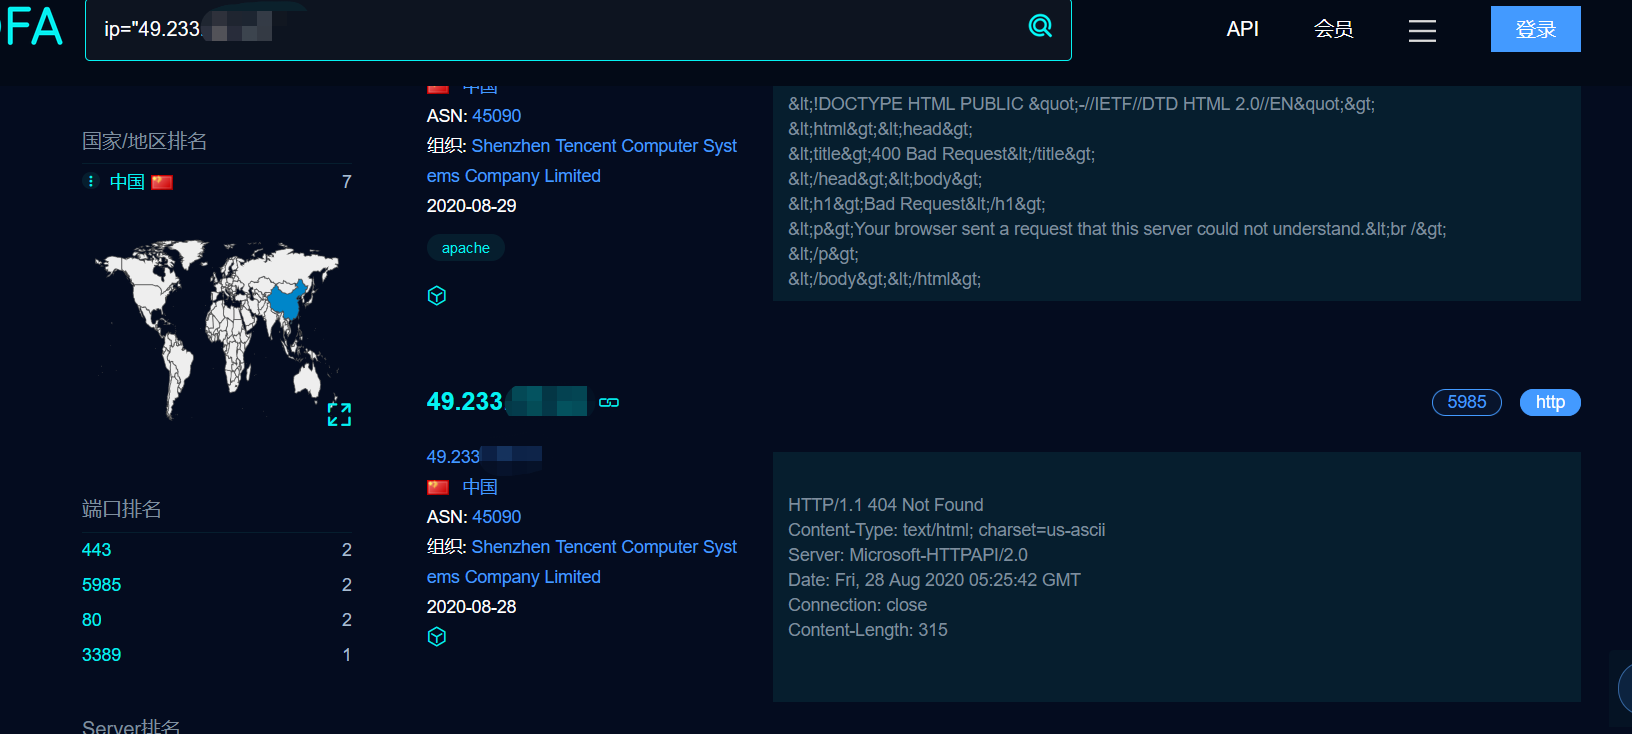Focus the ip search input field

click(x=560, y=30)
